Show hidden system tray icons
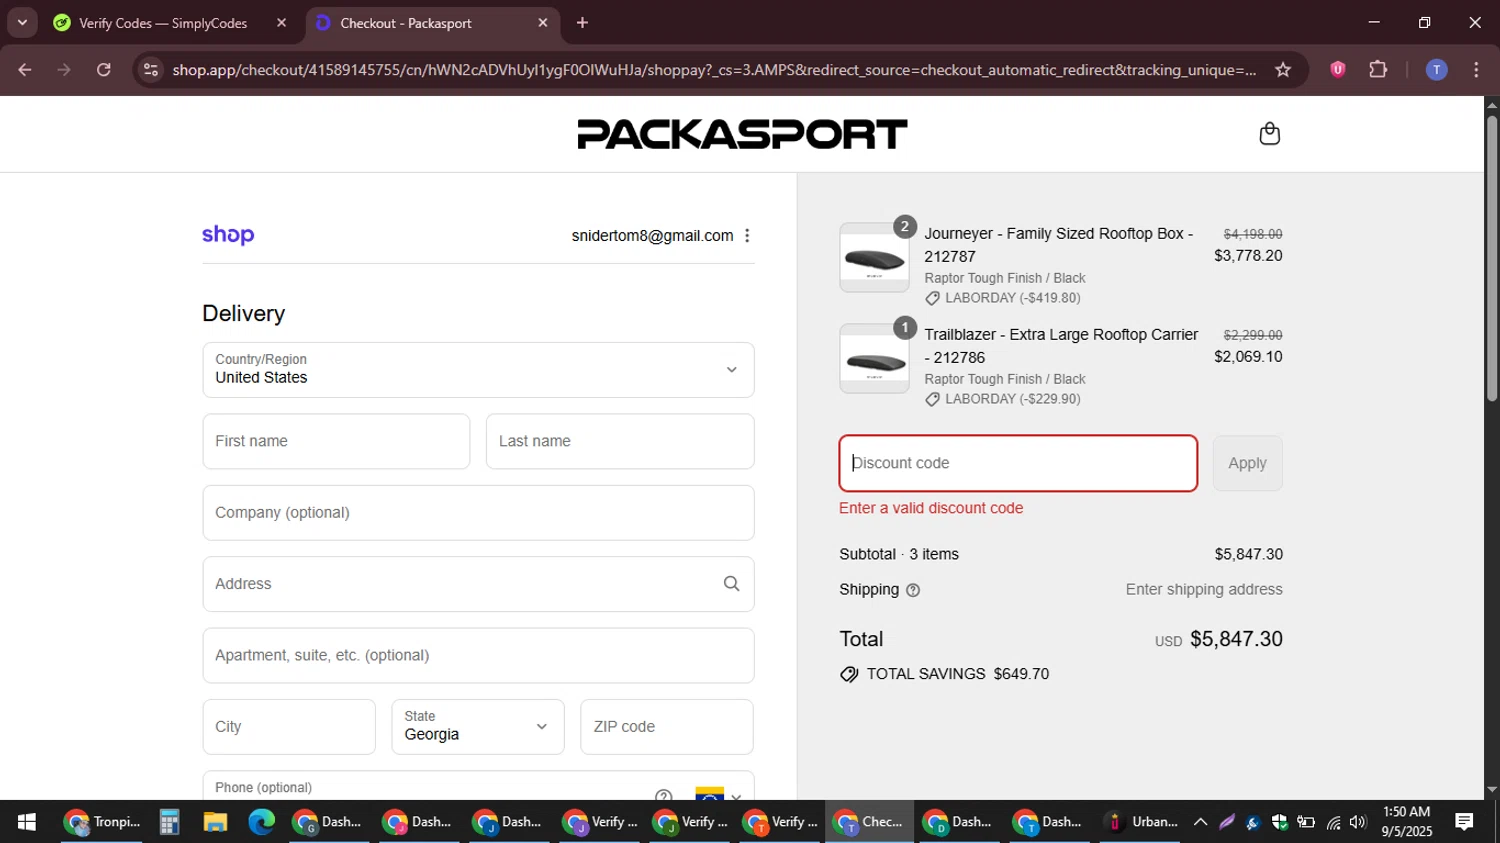 [1200, 822]
